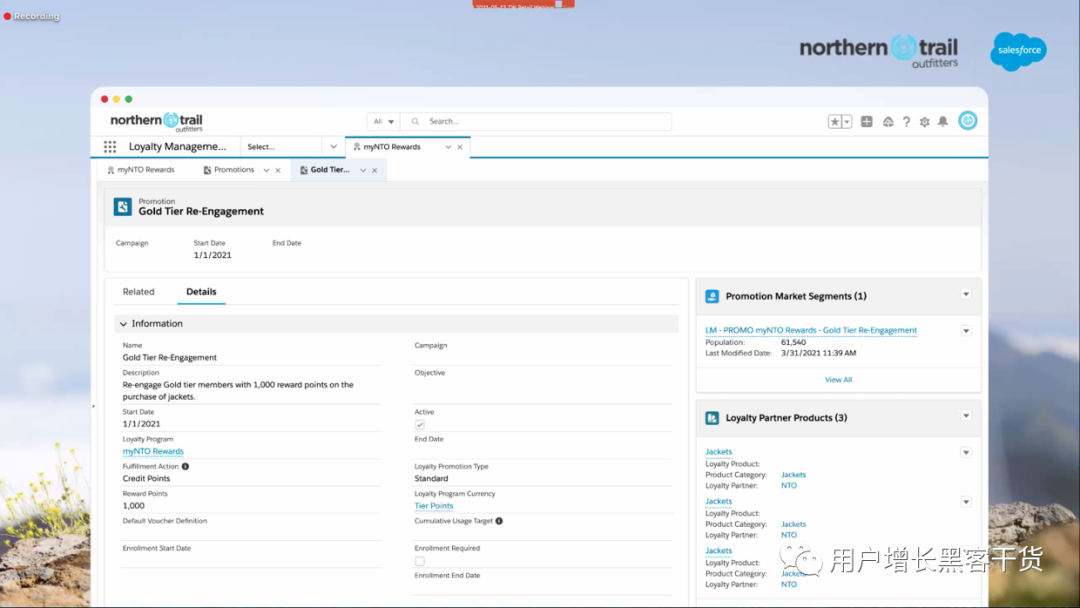Toggle the Active checkbox
The image size is (1080, 608).
pyautogui.click(x=419, y=425)
